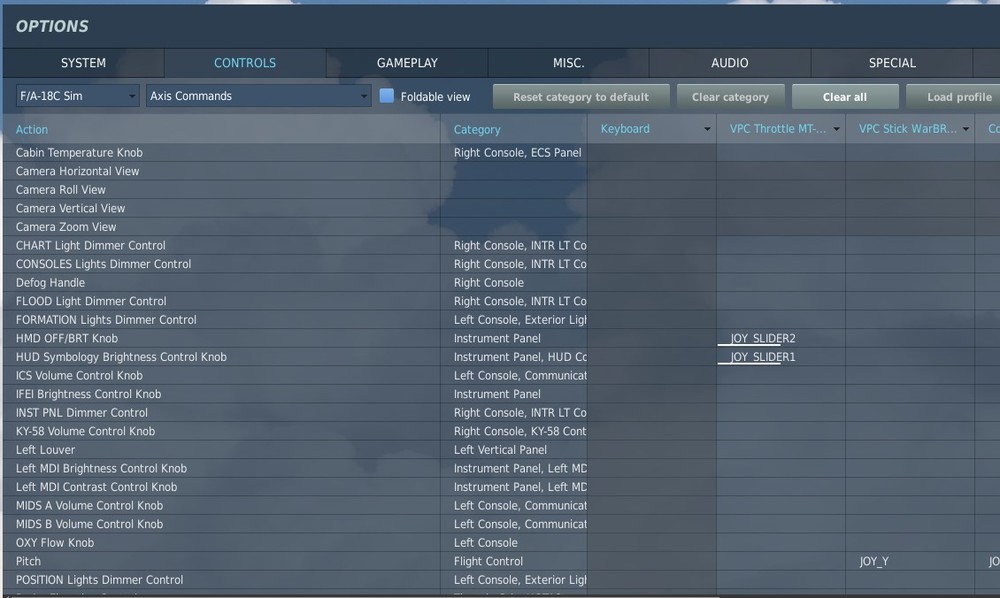Image resolution: width=1000 pixels, height=598 pixels.
Task: Select the Left Louver action
Action: [x=221, y=450]
